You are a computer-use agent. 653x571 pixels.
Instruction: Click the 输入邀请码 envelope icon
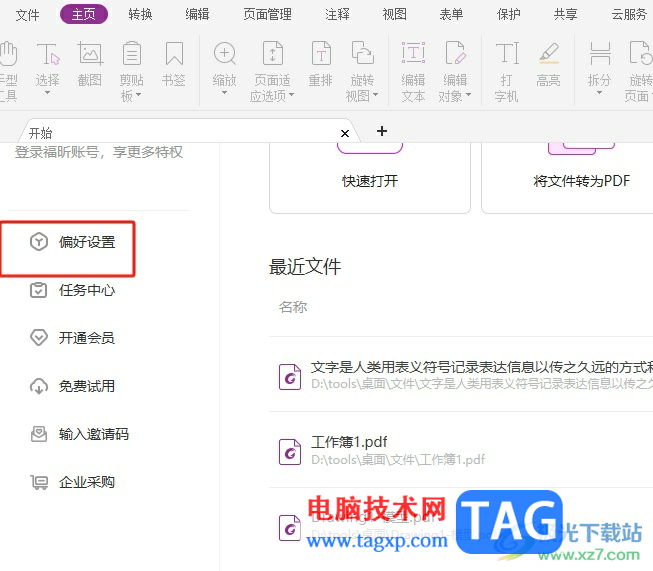coord(39,434)
